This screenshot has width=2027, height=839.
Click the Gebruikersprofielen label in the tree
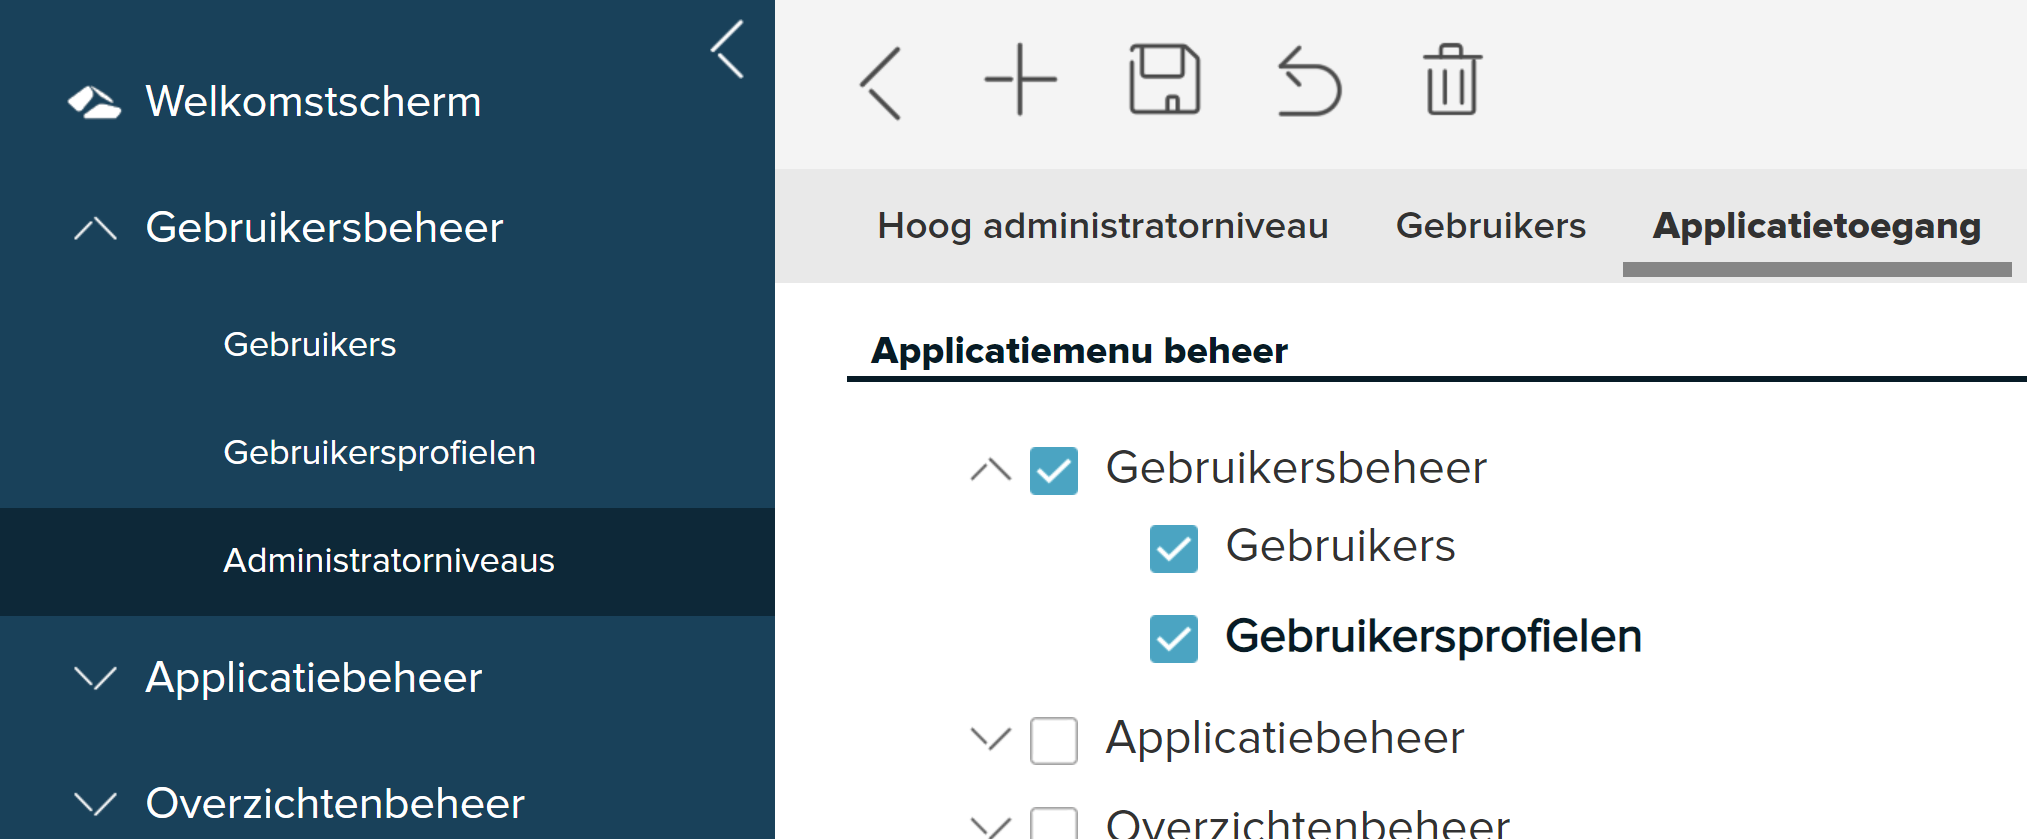coord(1434,637)
